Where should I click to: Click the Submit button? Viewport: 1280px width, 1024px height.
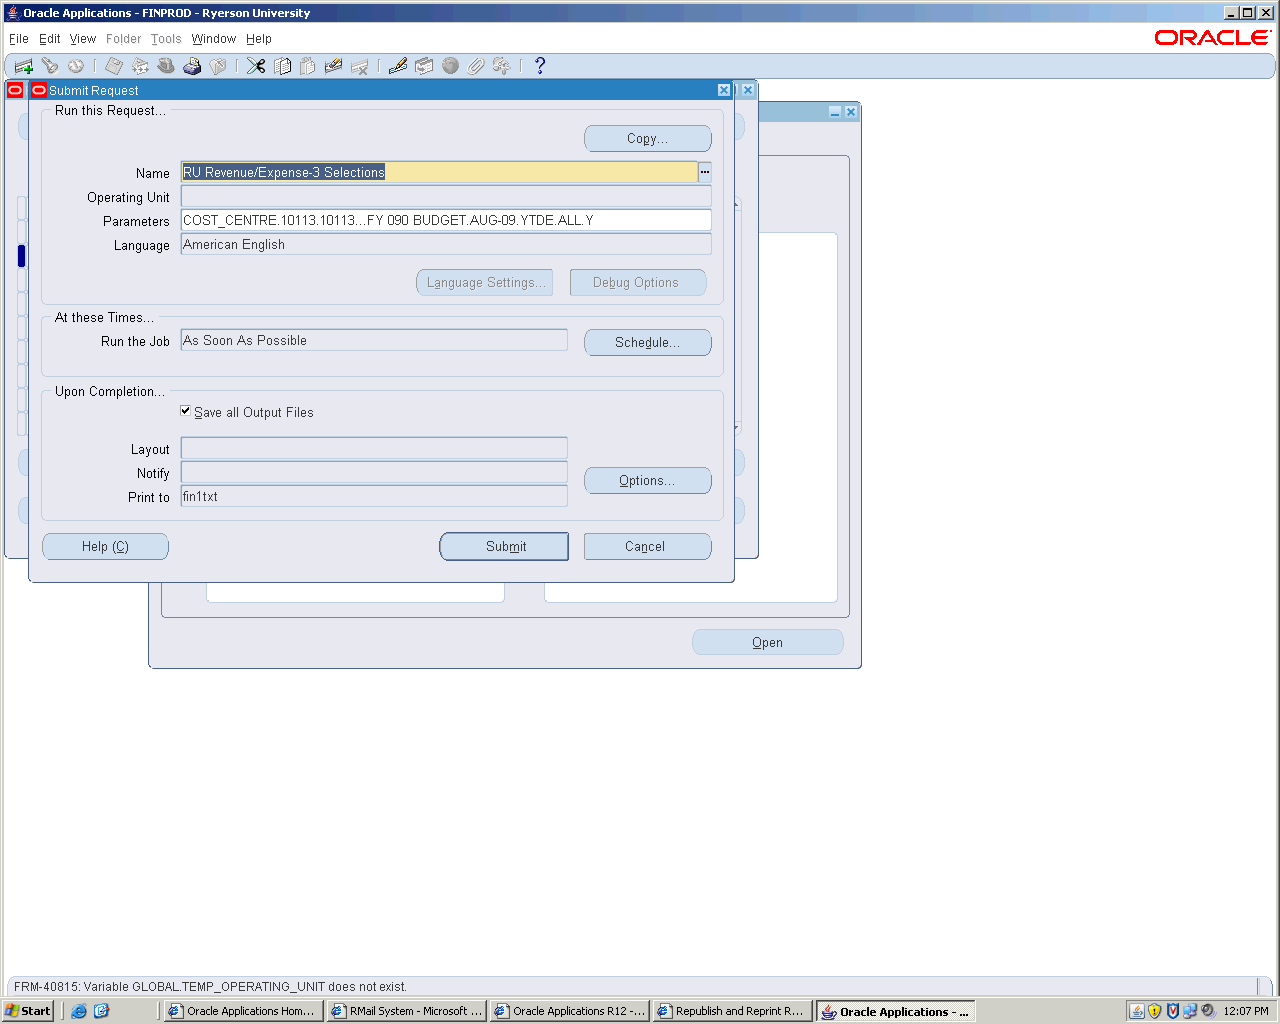pyautogui.click(x=505, y=547)
